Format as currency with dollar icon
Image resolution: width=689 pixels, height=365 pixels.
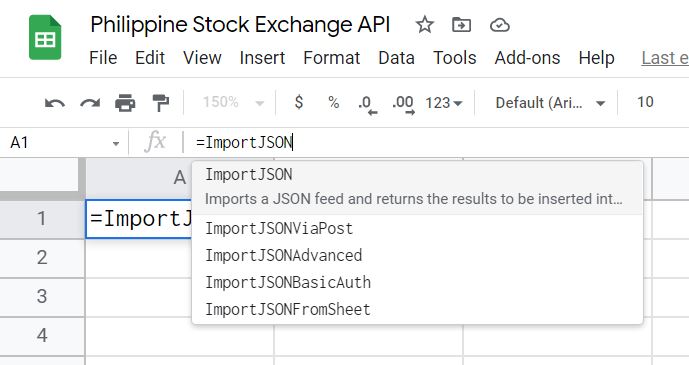click(x=299, y=102)
